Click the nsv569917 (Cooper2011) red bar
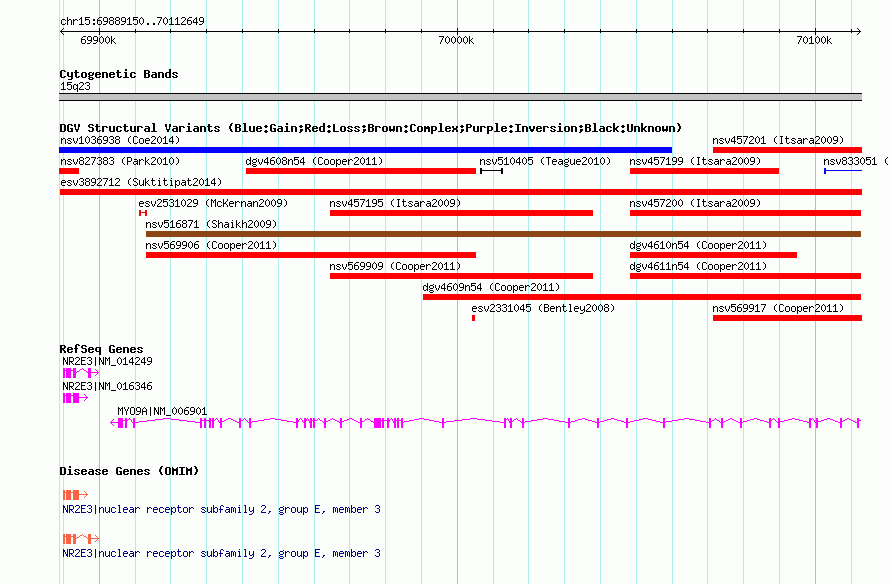 [x=787, y=318]
